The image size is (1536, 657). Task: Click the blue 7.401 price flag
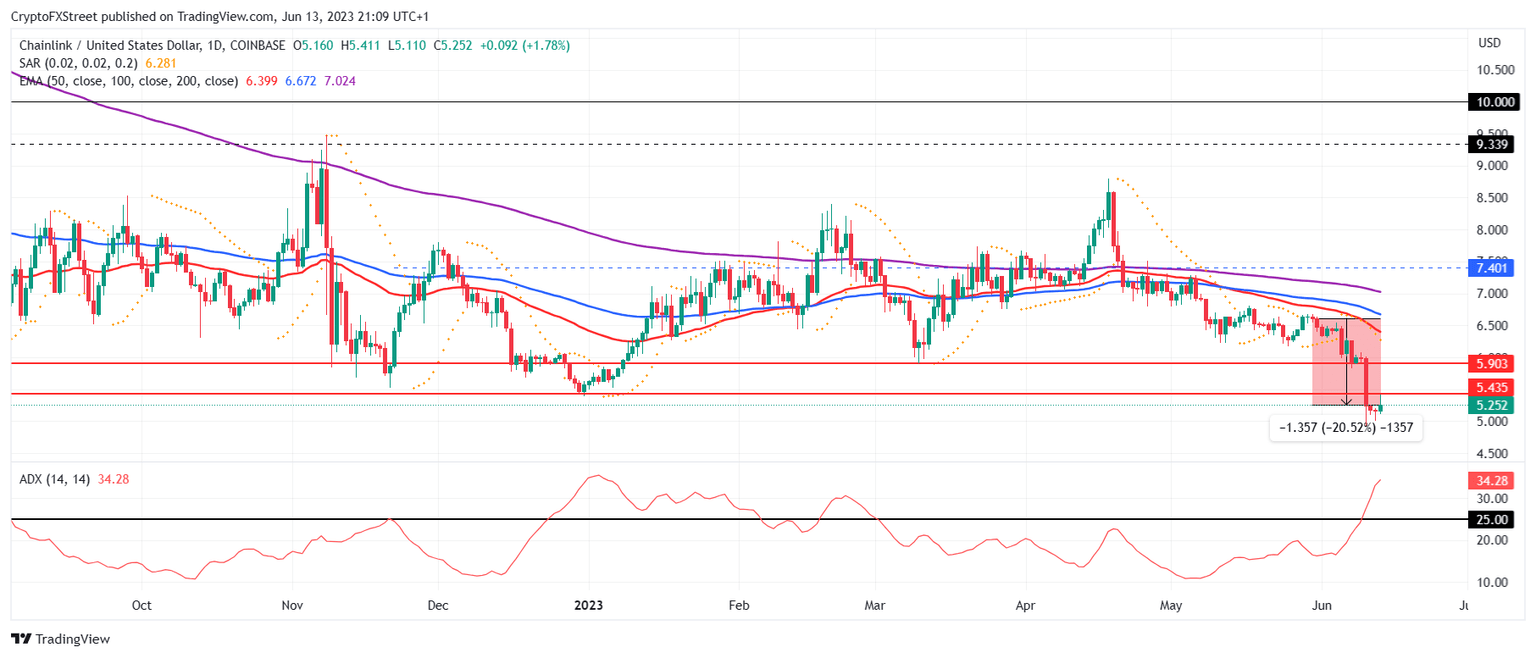pyautogui.click(x=1490, y=269)
